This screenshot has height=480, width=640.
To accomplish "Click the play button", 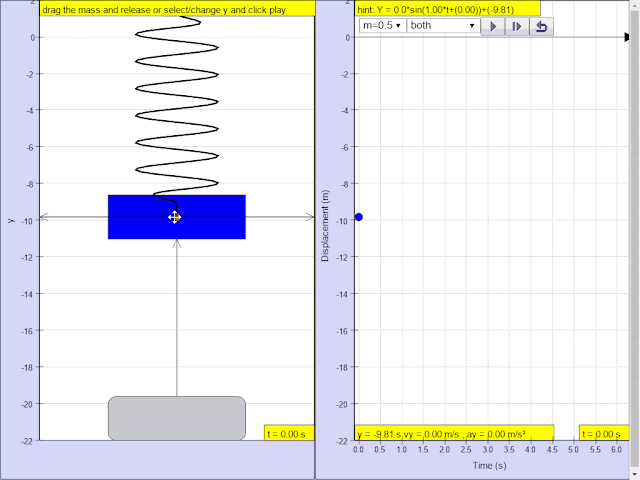I will click(493, 27).
